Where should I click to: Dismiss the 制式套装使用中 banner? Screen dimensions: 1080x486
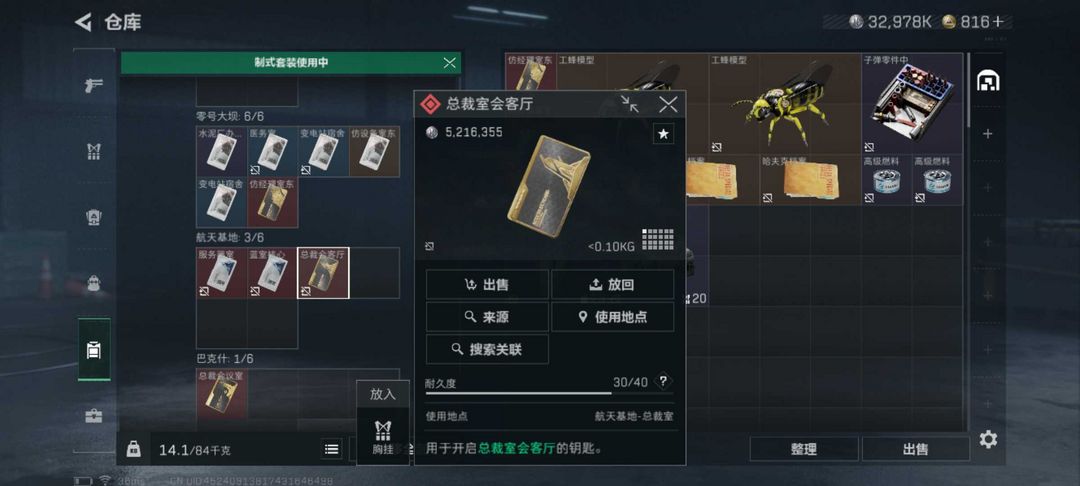450,63
